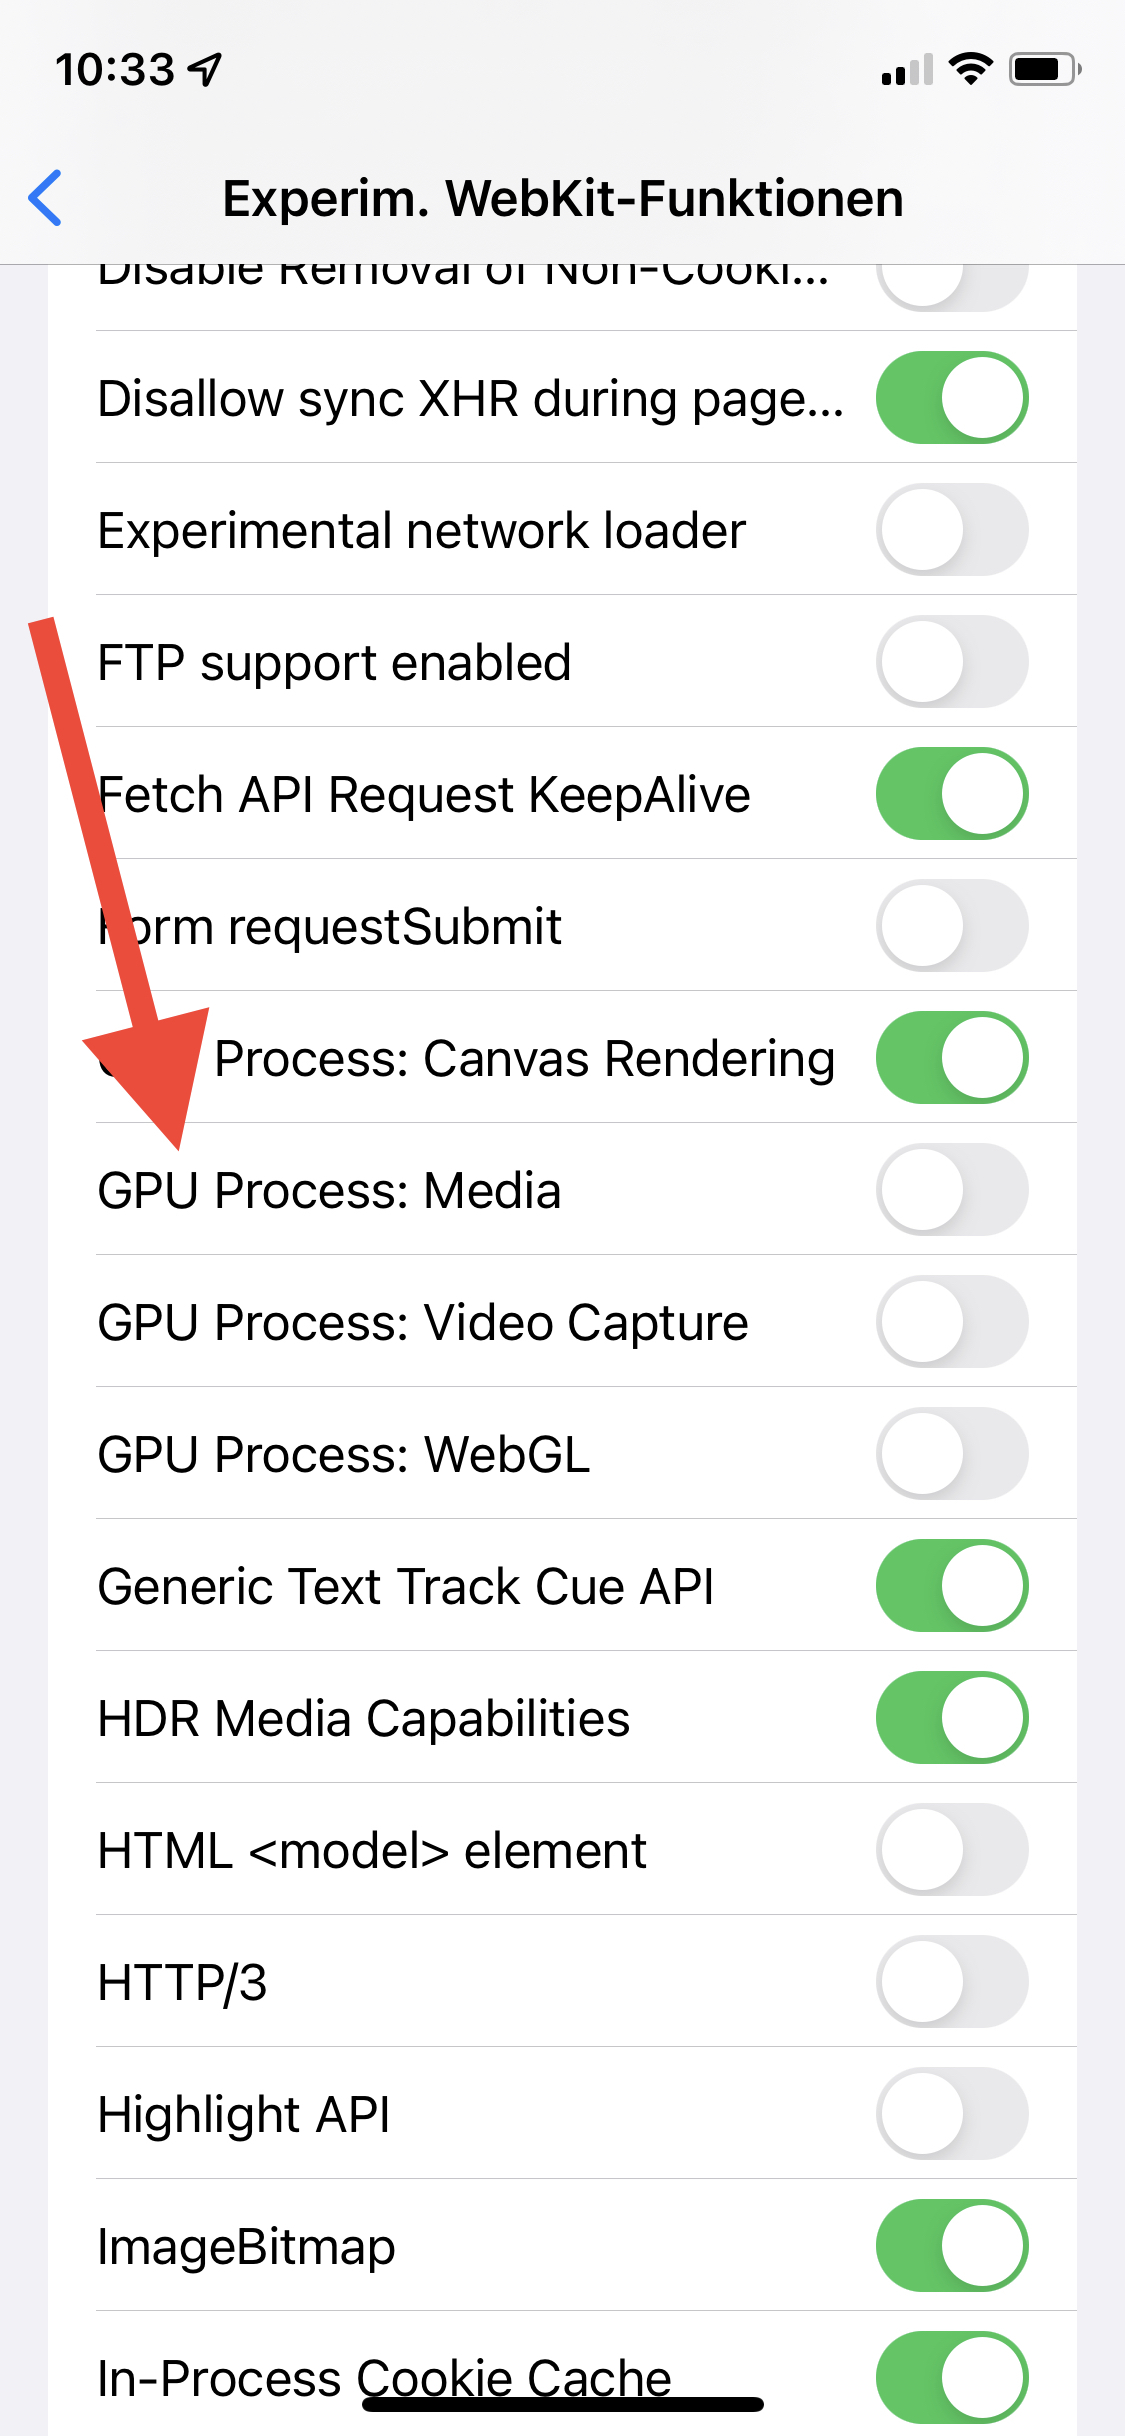Turn on HTTP/3 switch

[x=952, y=1982]
